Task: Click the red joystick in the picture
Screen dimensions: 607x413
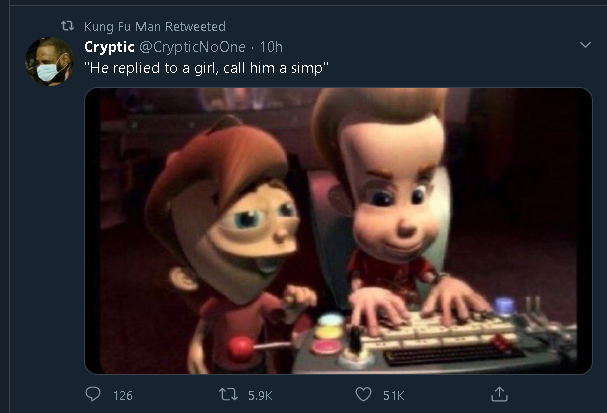Action: point(241,348)
